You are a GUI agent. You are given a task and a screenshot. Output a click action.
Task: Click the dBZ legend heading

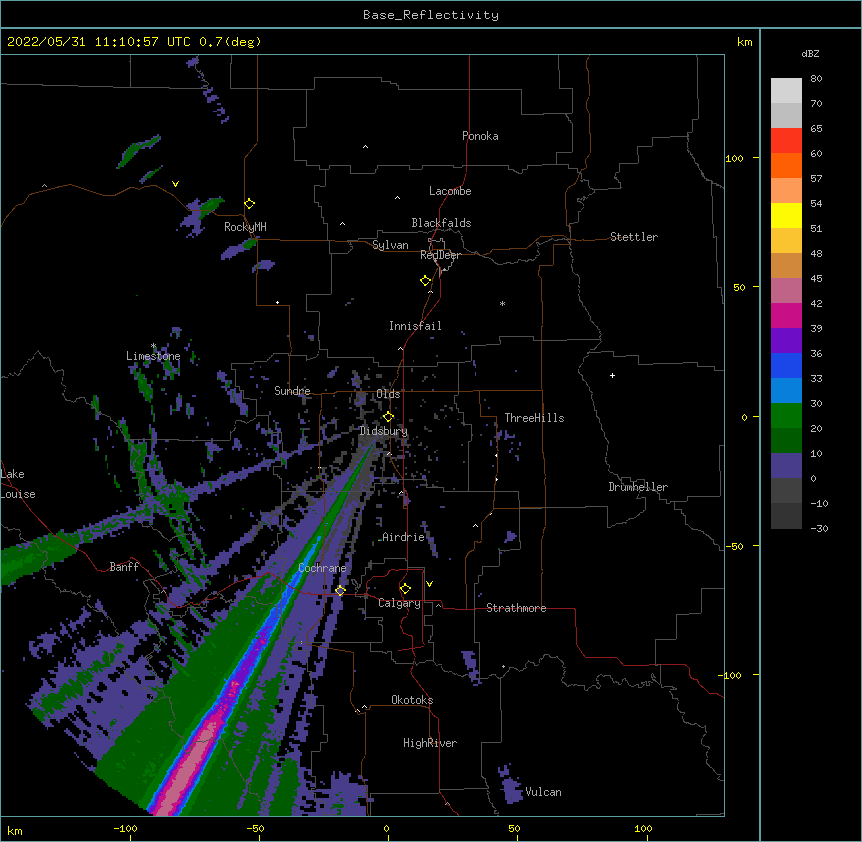coord(810,53)
